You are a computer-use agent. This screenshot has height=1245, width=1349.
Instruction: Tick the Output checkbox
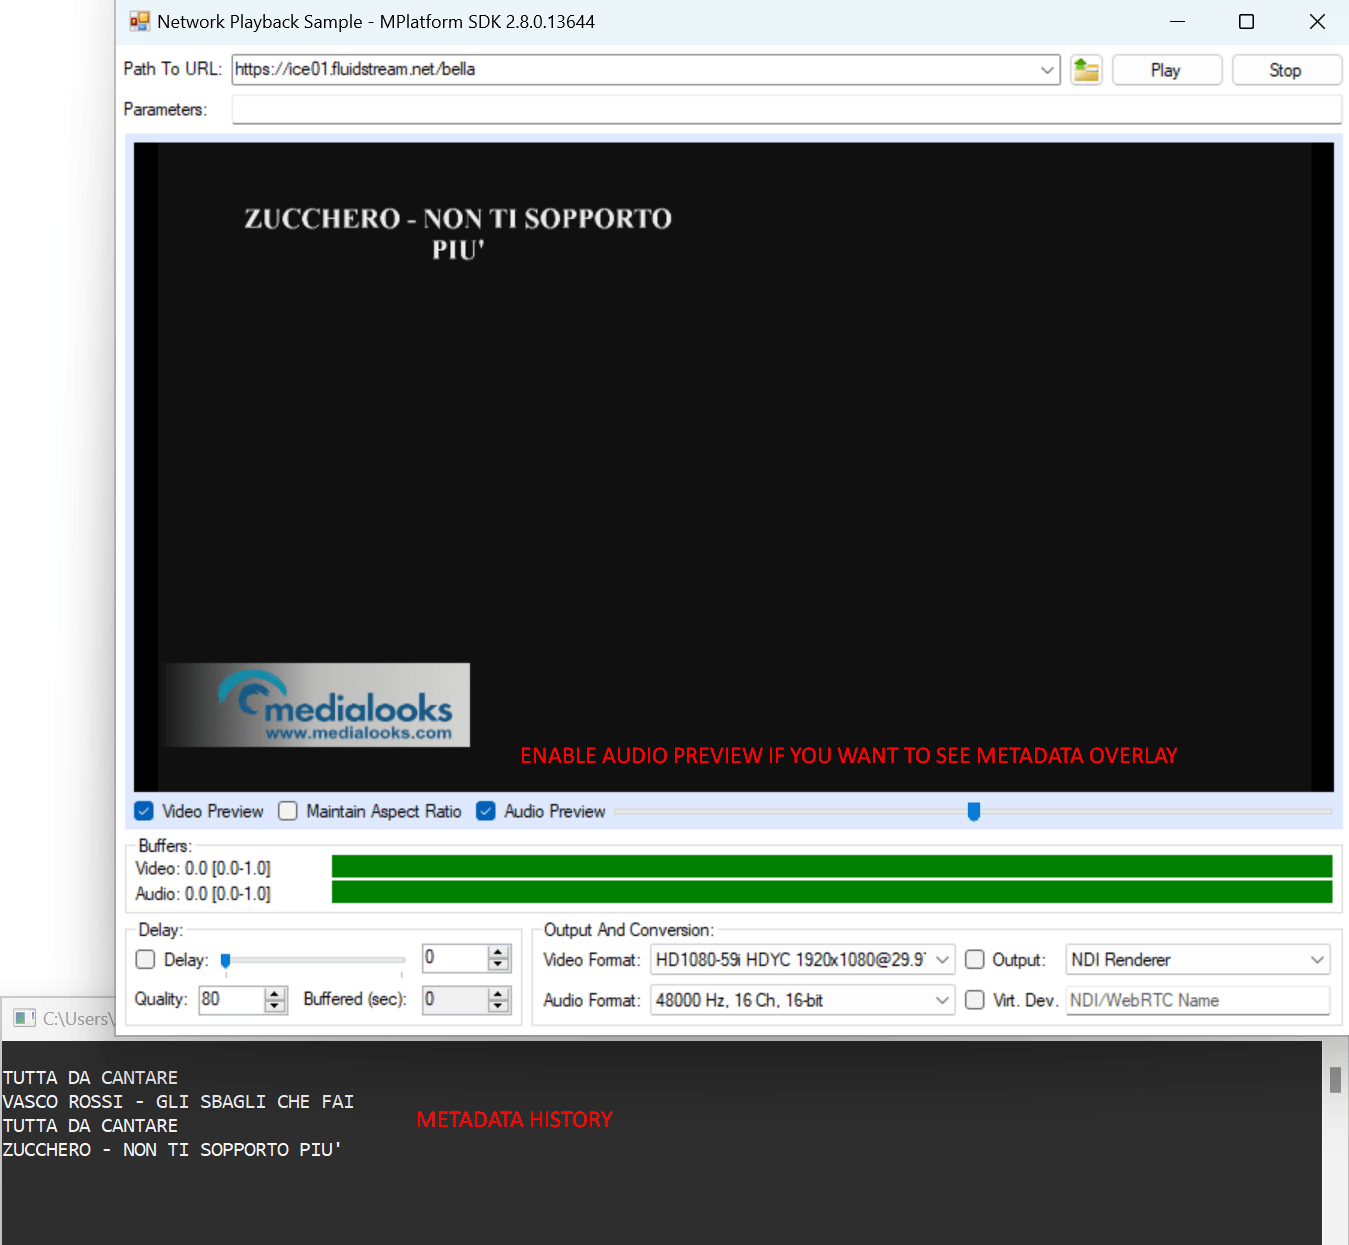[x=975, y=960]
